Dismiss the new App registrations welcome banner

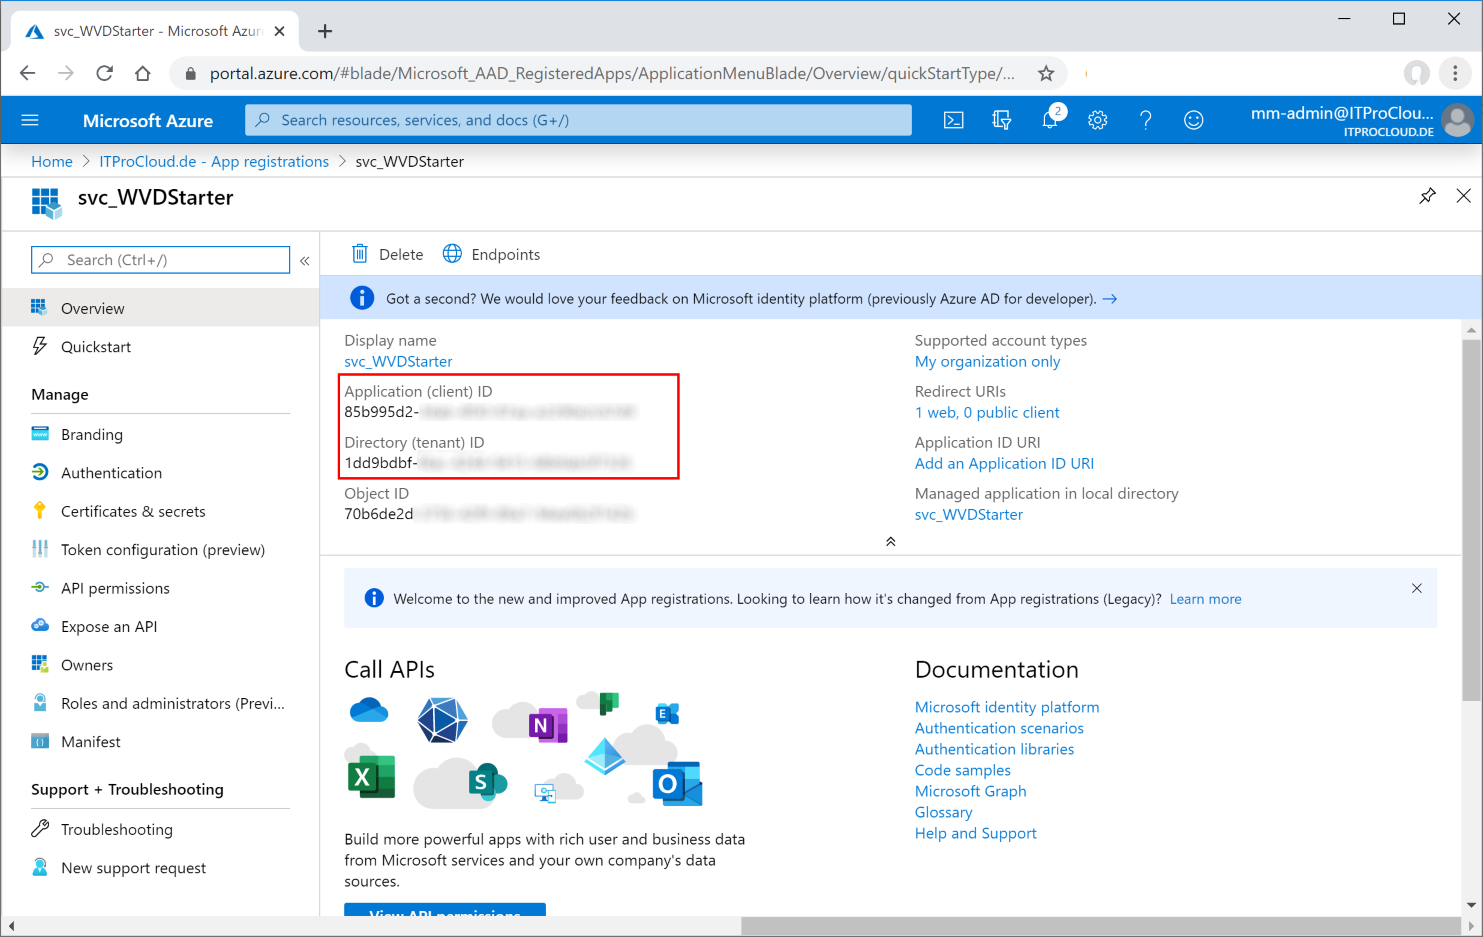1416,588
